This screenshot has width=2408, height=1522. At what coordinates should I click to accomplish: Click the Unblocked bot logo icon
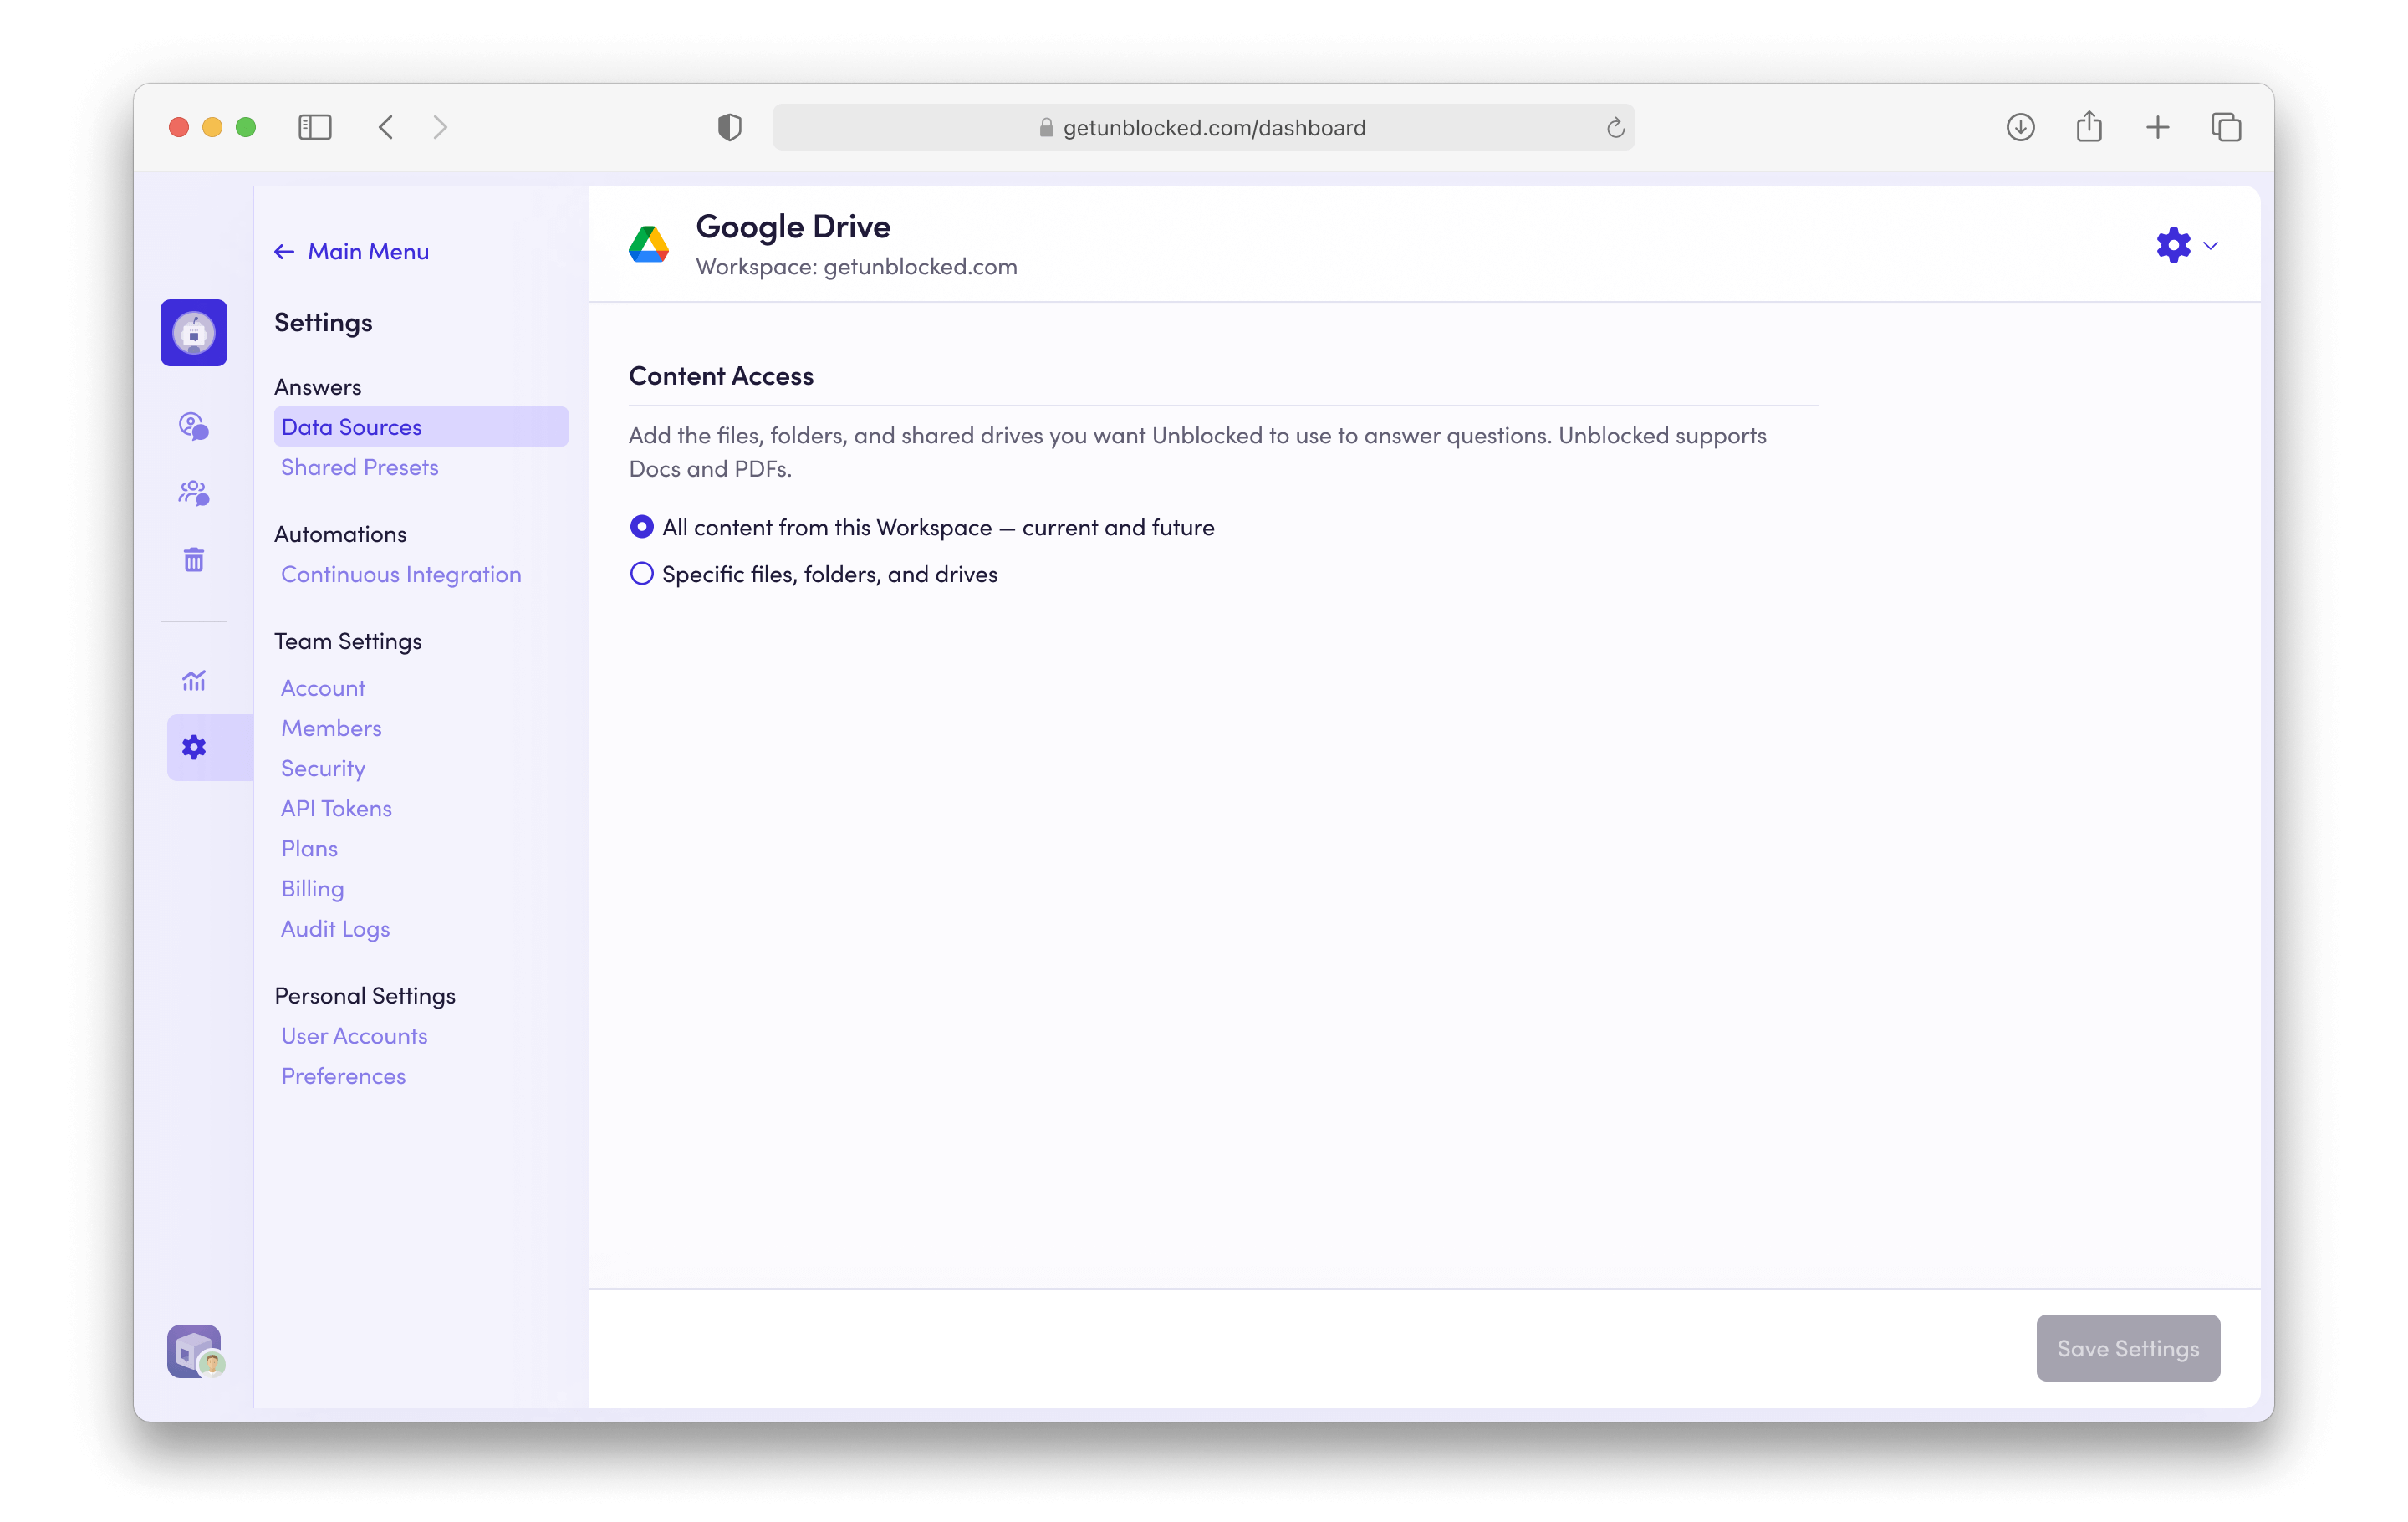(193, 333)
